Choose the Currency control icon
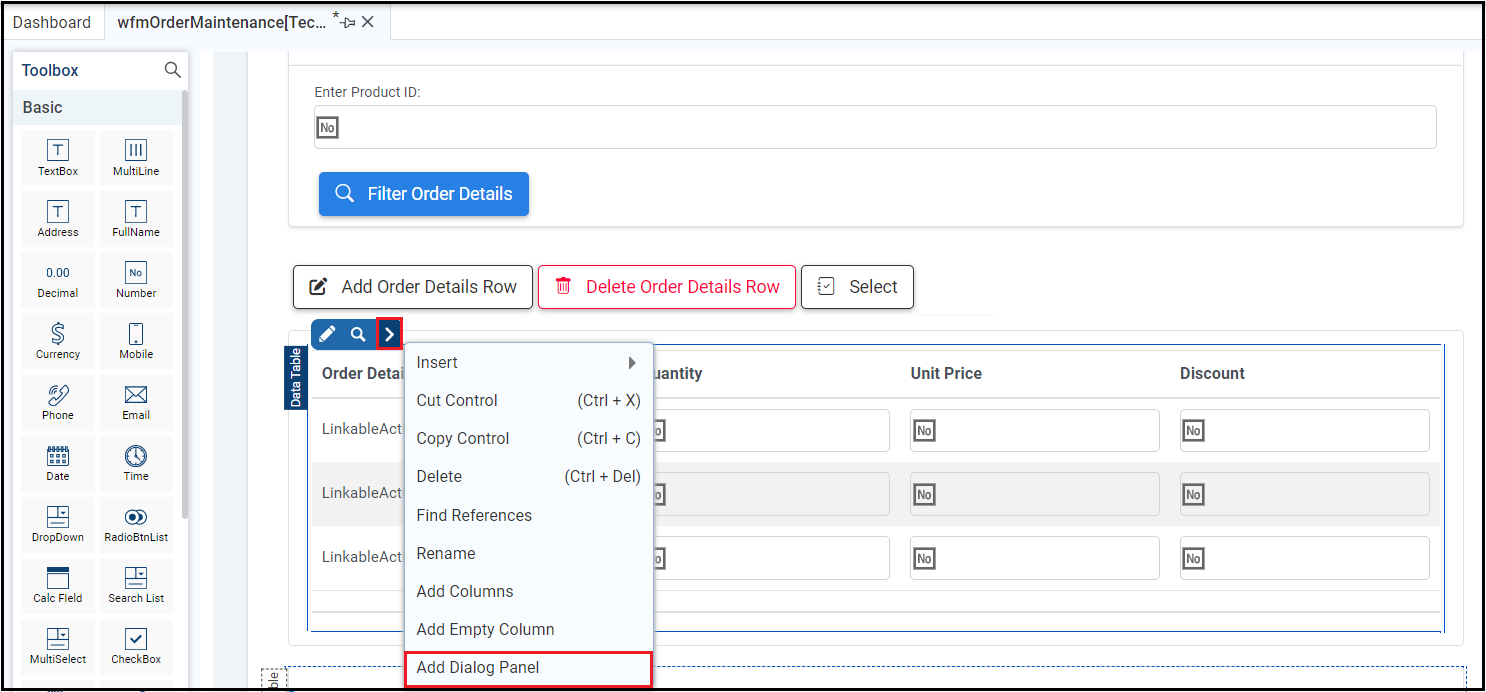The image size is (1486, 692). 58,340
